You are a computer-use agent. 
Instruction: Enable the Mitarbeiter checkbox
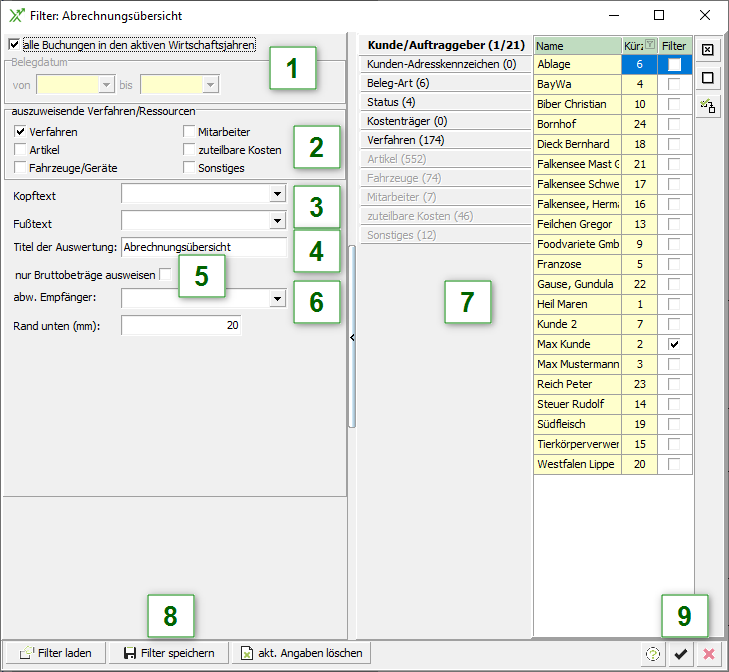pos(190,132)
